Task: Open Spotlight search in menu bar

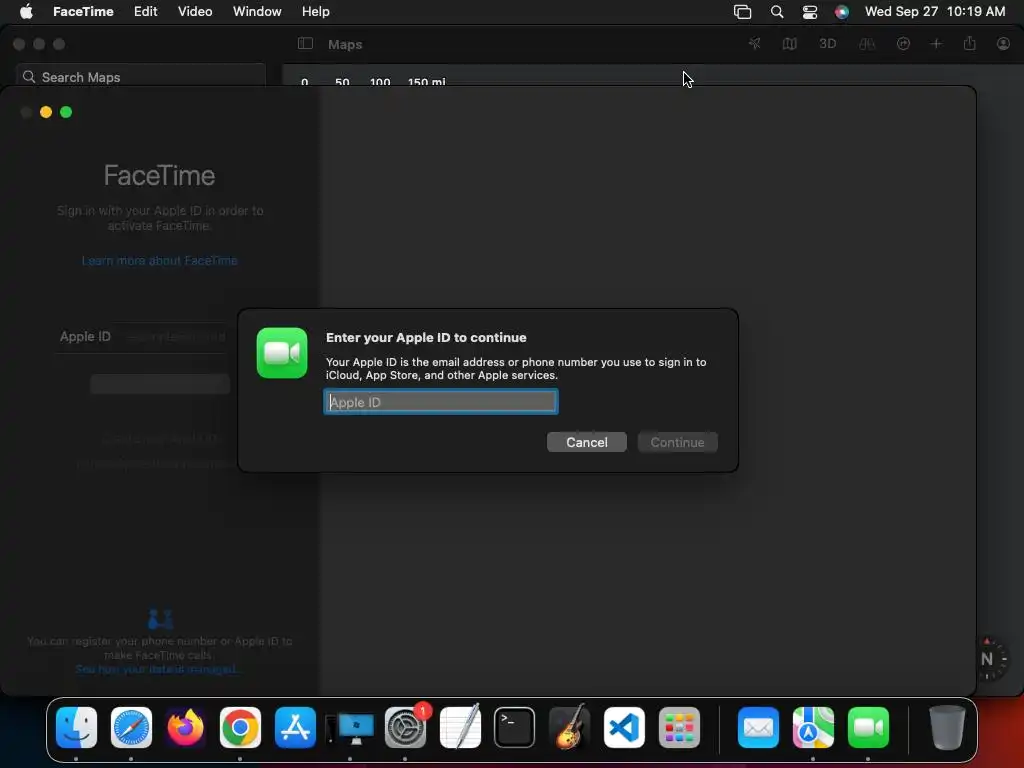Action: click(x=776, y=12)
